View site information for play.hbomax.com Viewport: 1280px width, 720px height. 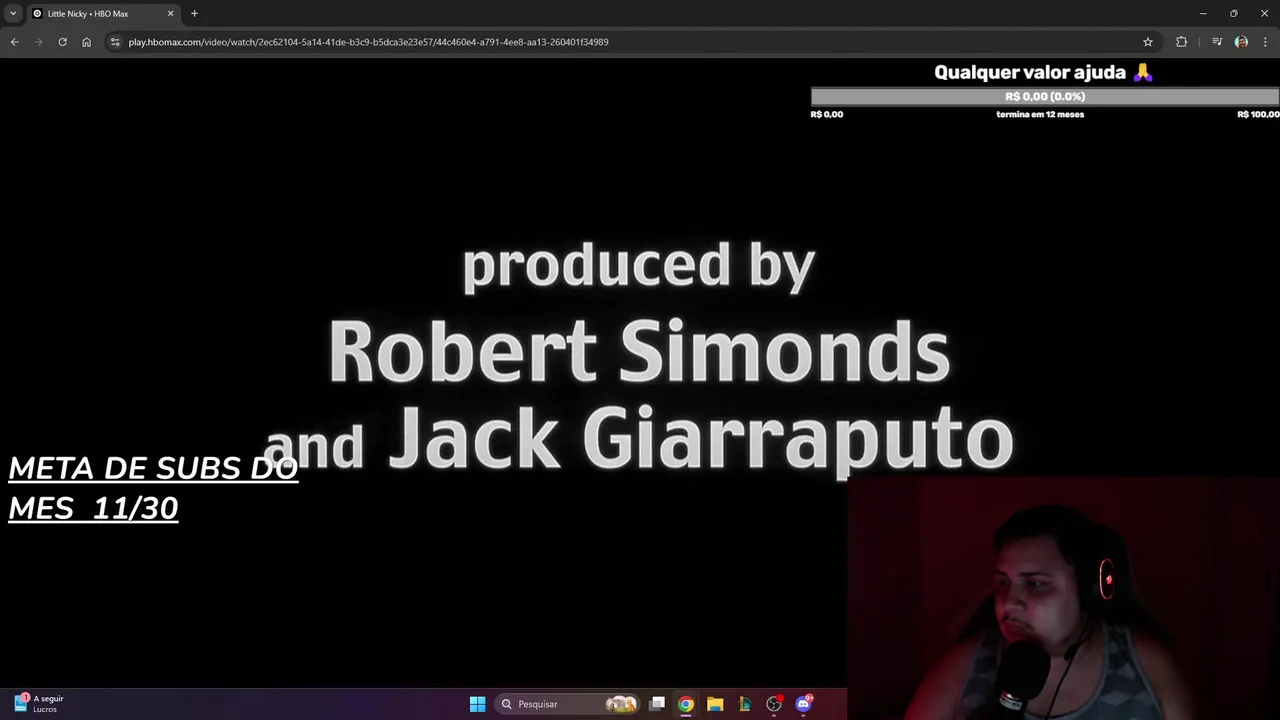[115, 42]
